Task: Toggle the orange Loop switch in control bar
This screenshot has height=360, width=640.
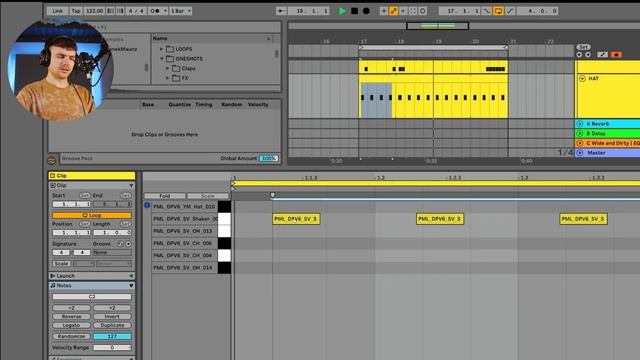Action: coord(498,11)
